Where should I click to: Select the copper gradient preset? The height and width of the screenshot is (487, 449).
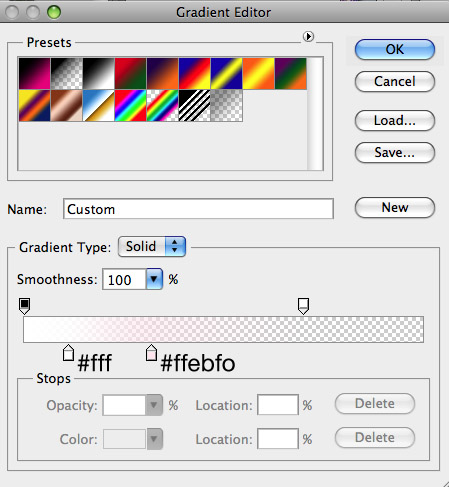[x=67, y=105]
